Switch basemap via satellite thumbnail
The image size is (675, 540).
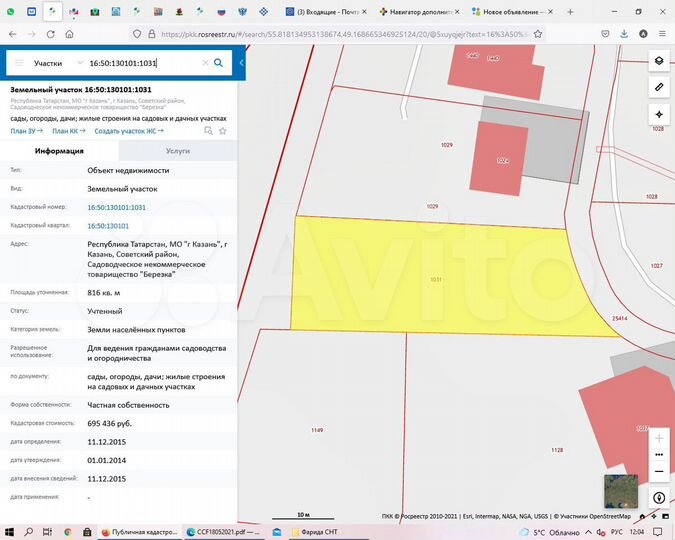(x=620, y=491)
